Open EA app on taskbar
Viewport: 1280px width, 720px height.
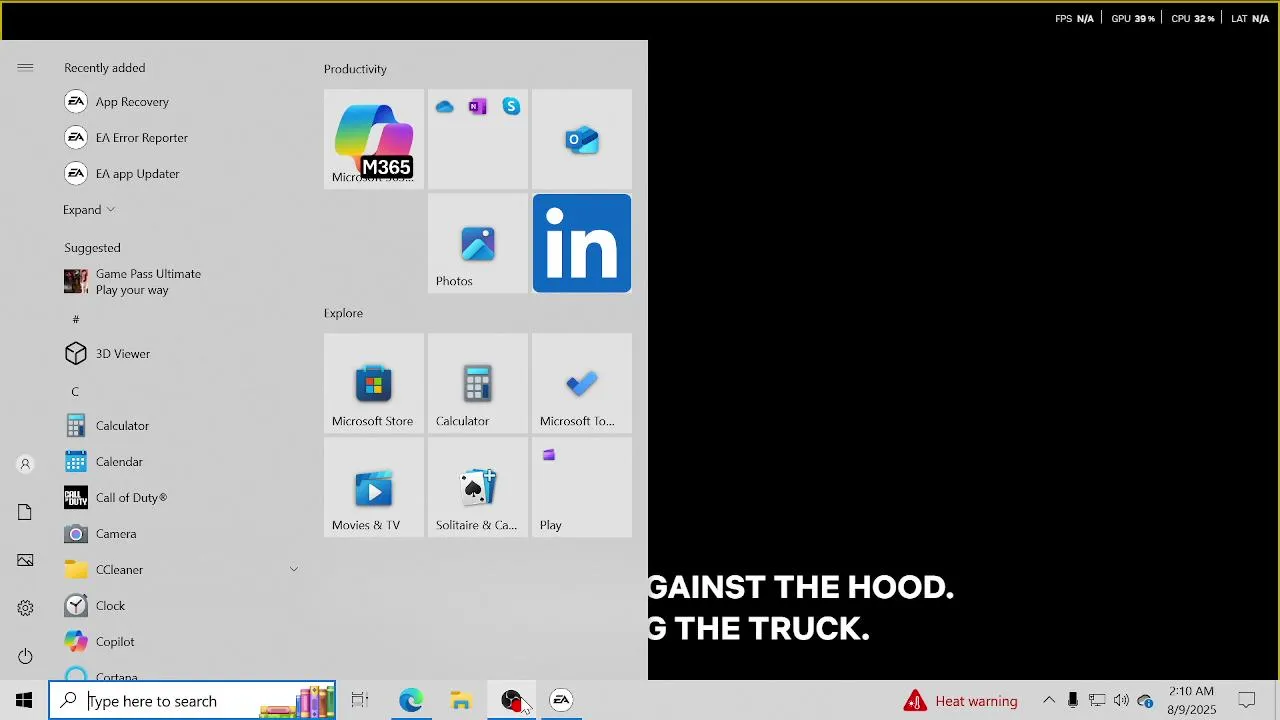click(561, 700)
